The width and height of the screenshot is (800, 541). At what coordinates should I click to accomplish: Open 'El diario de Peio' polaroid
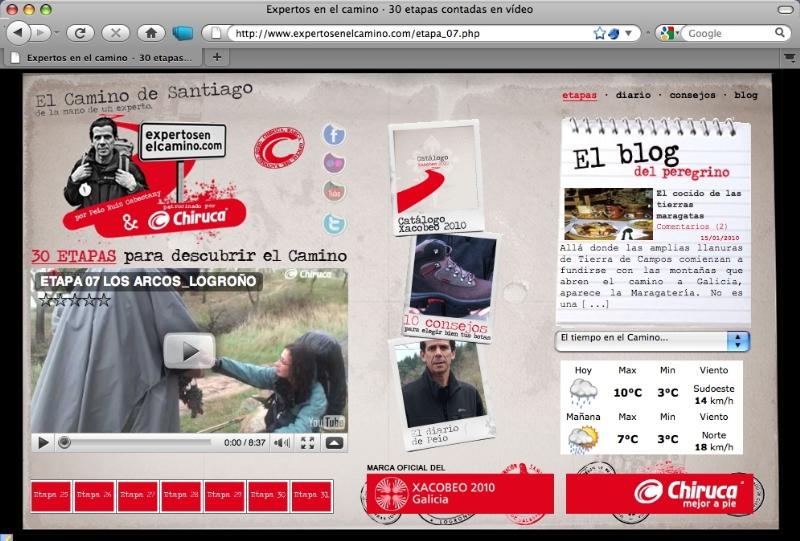tap(441, 394)
